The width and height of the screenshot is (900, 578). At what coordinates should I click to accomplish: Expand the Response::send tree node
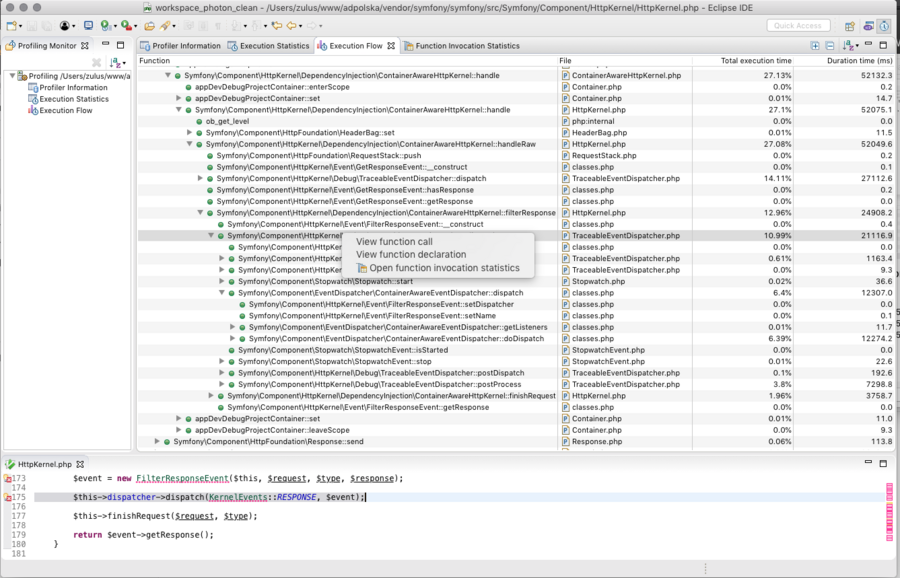click(x=157, y=441)
